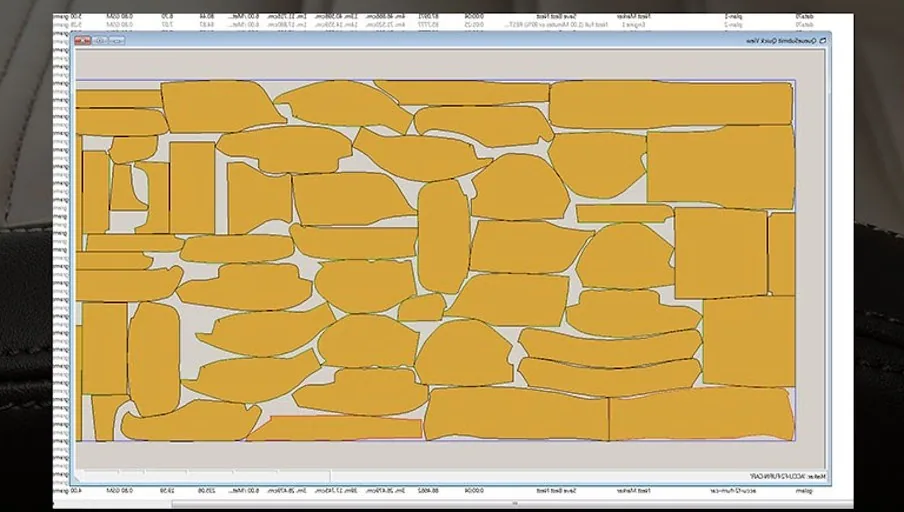
Task: Select the tall oval piece in marker center
Action: pyautogui.click(x=443, y=236)
